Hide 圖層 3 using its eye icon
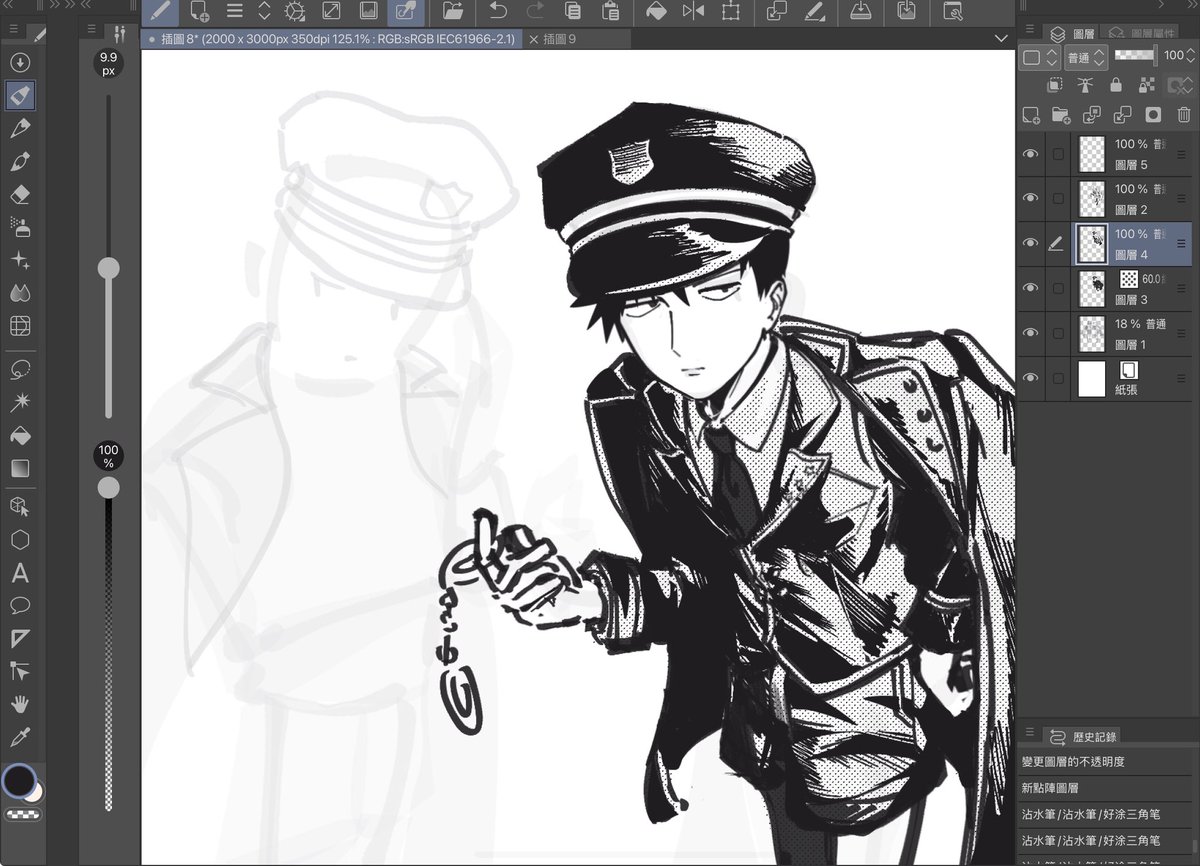The height and width of the screenshot is (866, 1200). 1031,288
